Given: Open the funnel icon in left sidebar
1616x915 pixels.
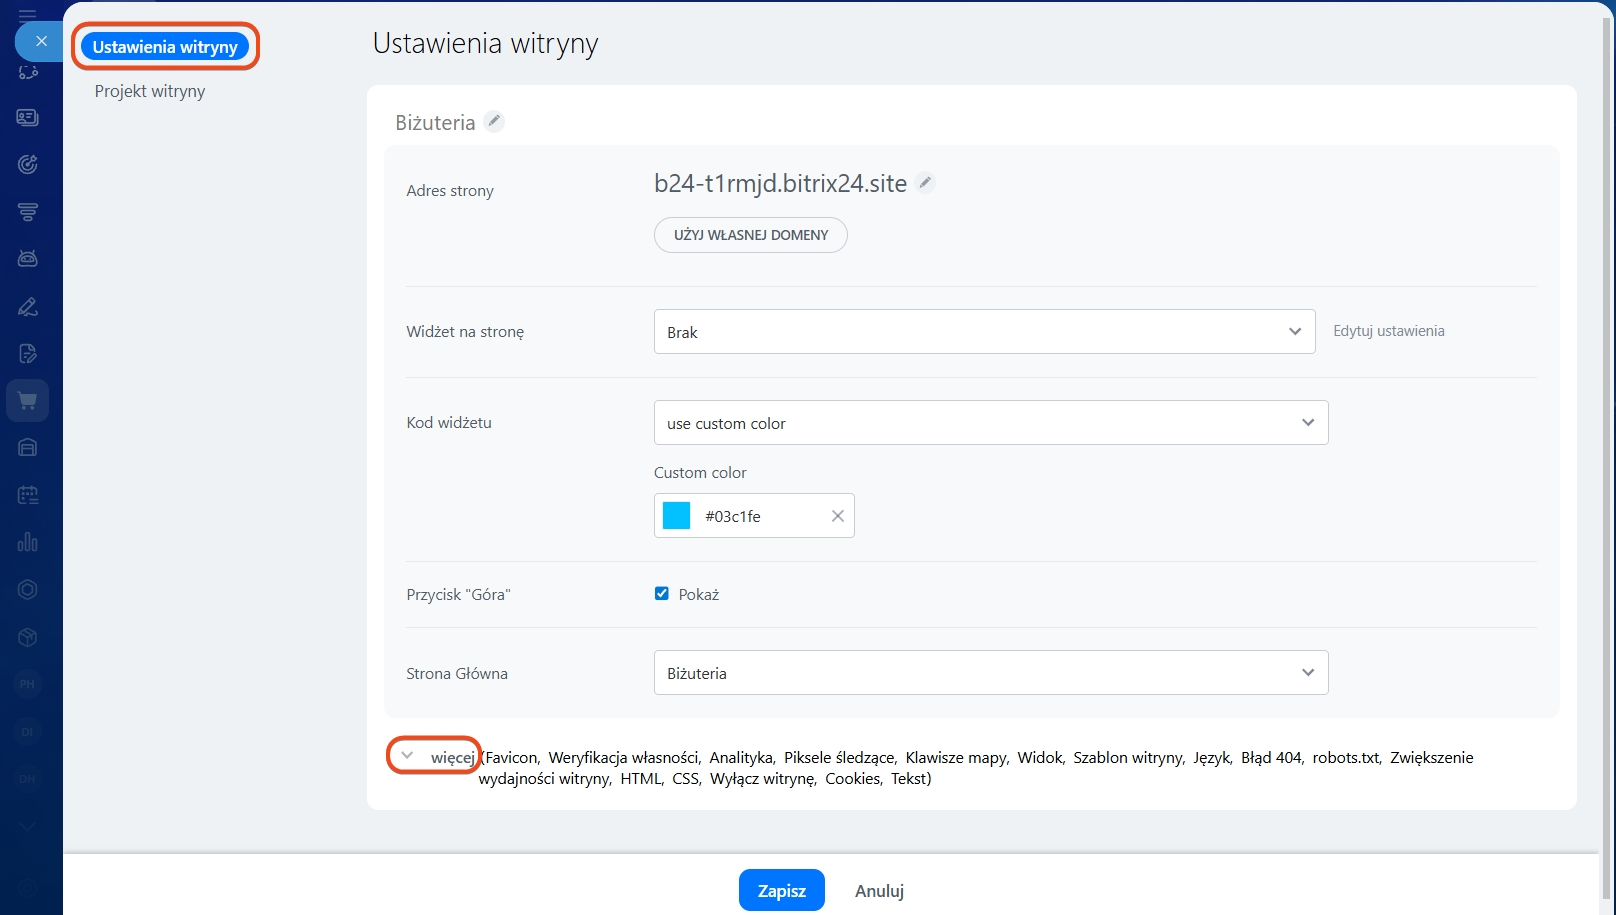Looking at the screenshot, I should click(28, 212).
